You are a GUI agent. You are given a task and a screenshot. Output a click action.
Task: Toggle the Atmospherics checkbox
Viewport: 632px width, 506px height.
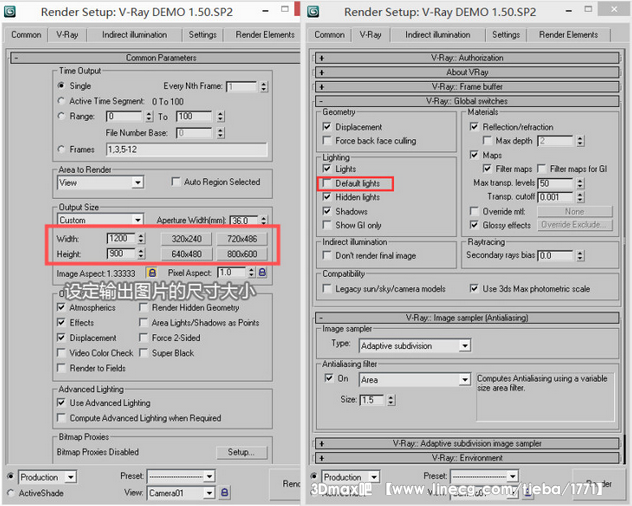pyautogui.click(x=61, y=307)
